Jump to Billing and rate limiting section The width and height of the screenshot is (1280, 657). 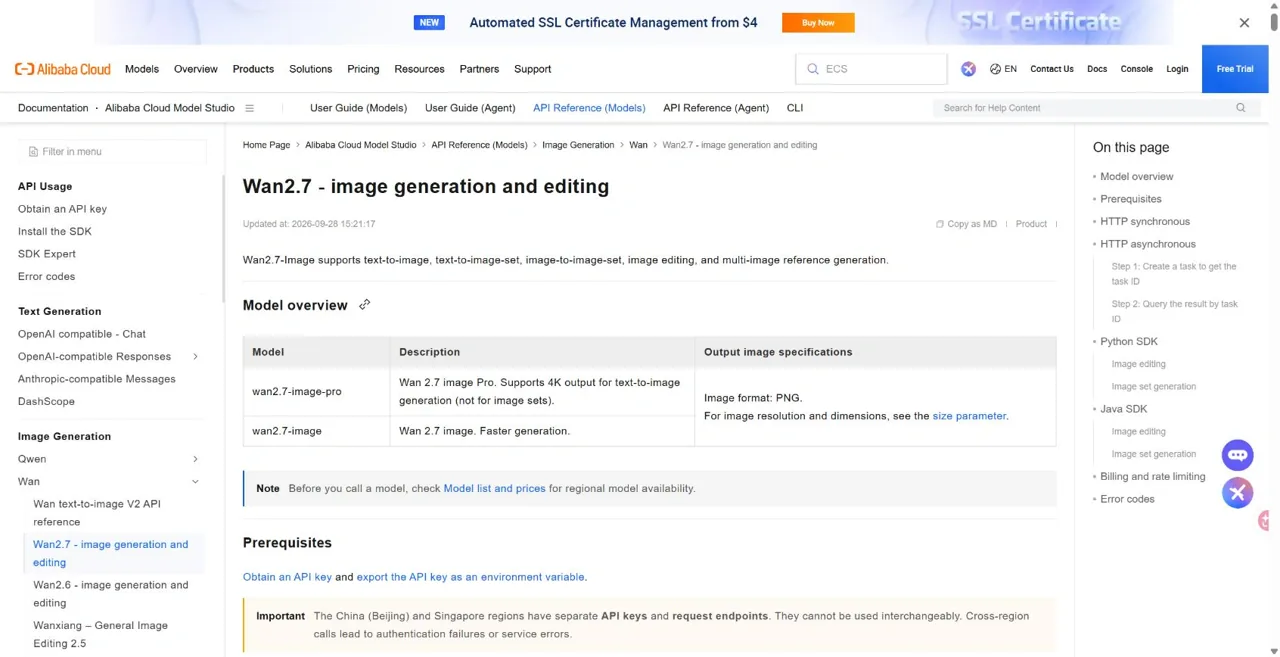tap(1153, 477)
